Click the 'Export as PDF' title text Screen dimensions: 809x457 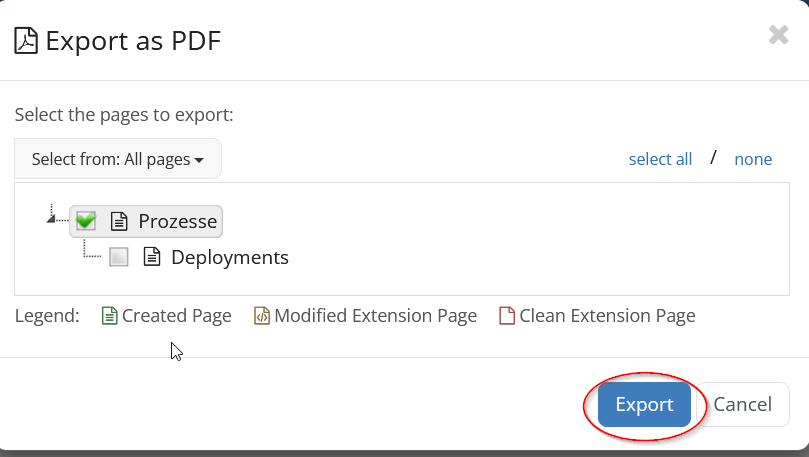point(133,41)
